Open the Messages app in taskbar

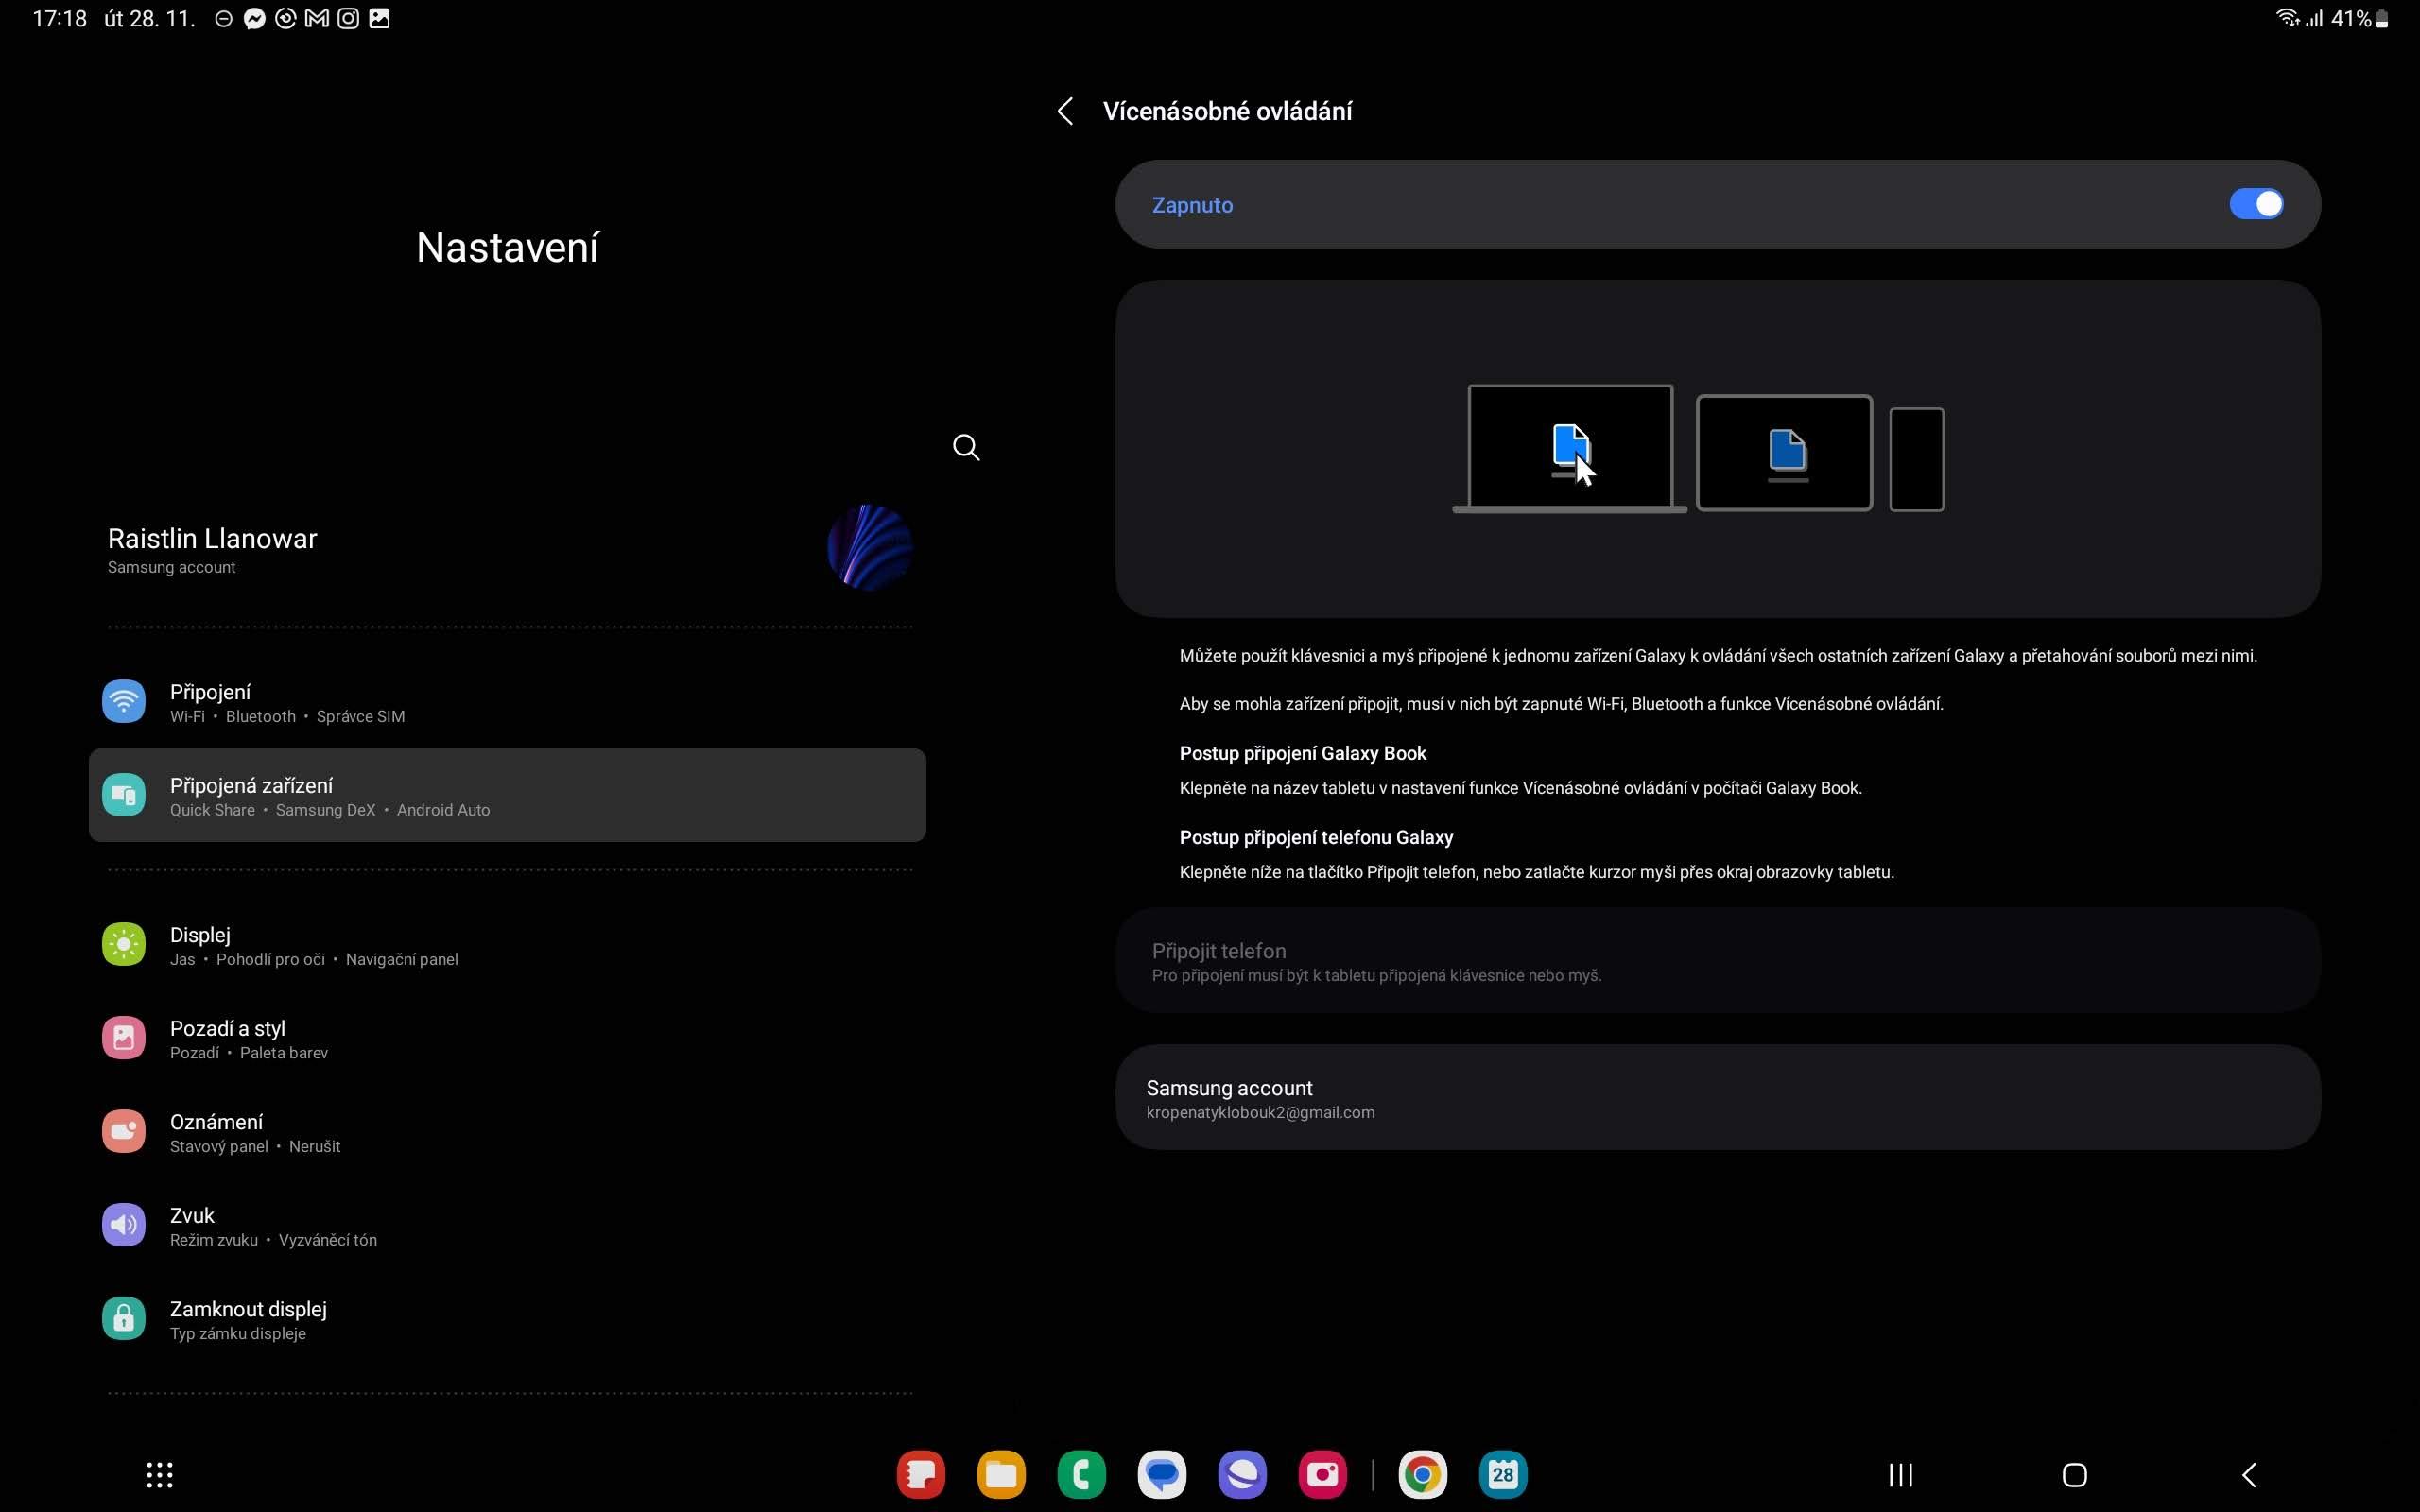(x=1162, y=1475)
